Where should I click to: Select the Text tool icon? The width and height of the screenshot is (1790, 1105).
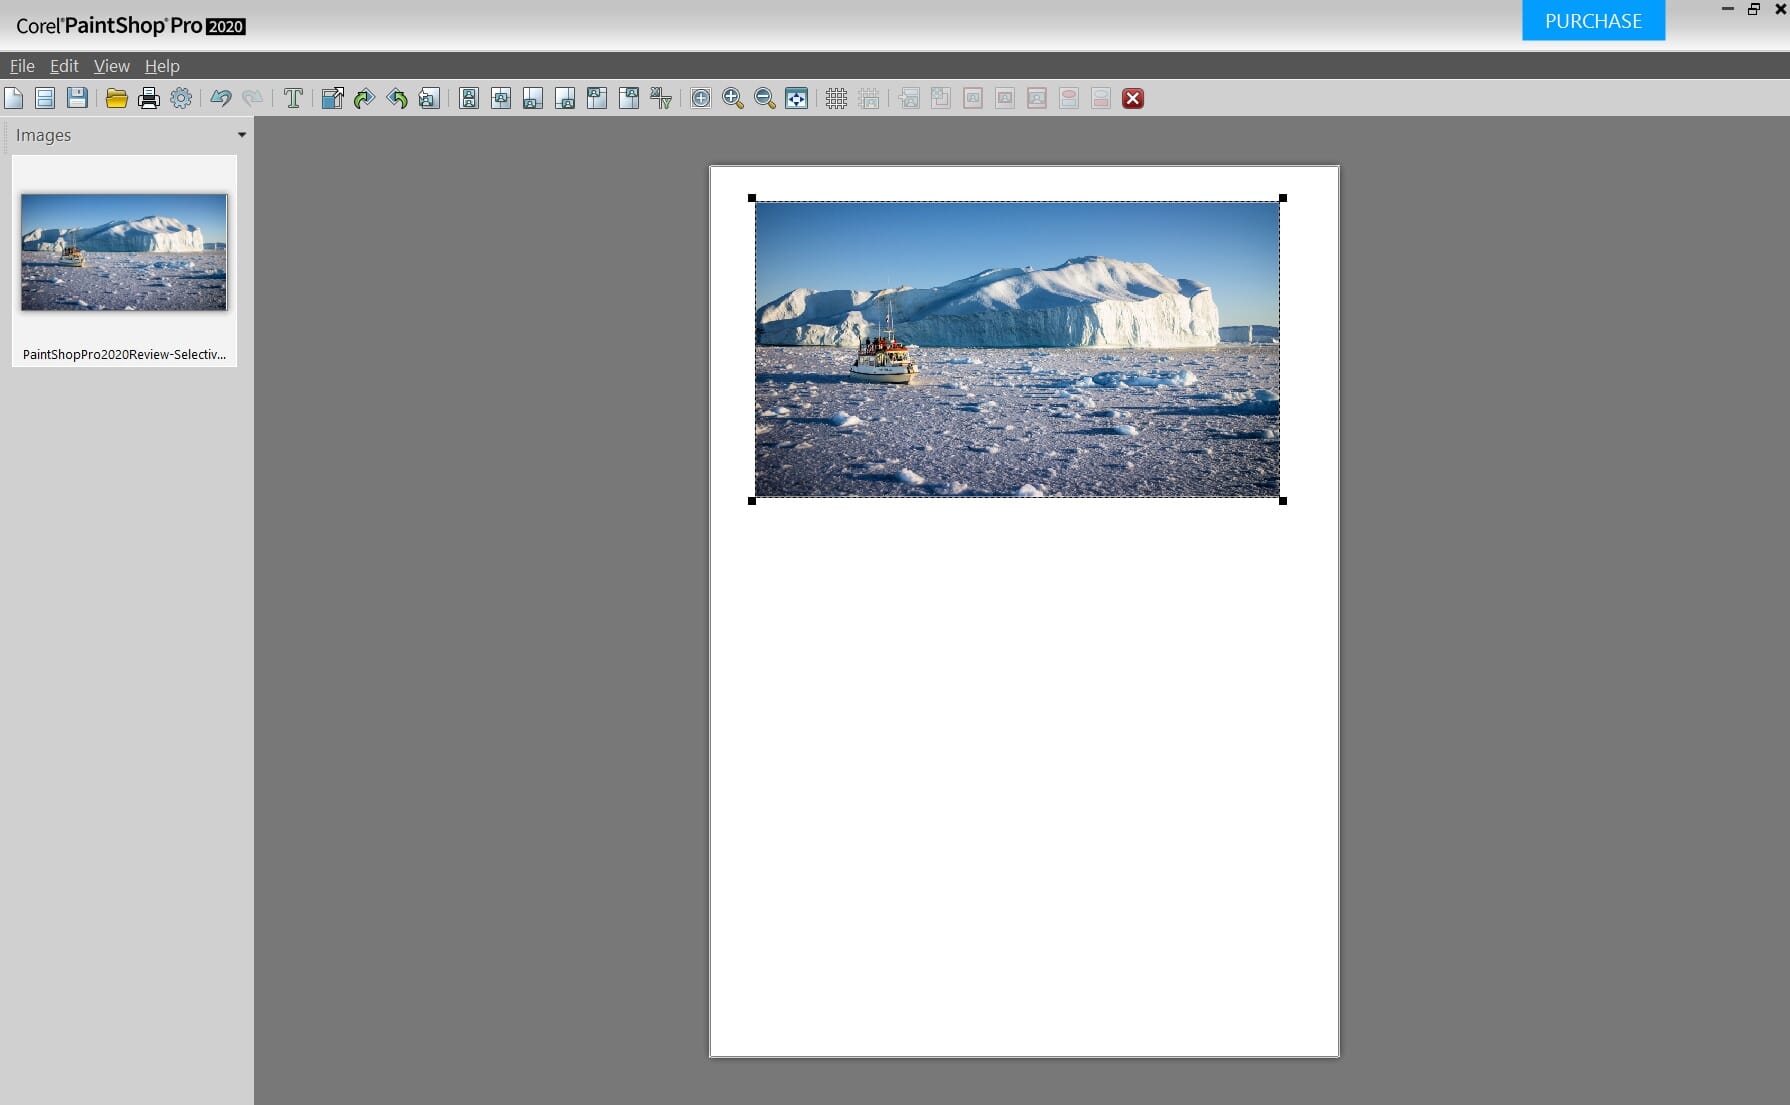click(x=293, y=98)
